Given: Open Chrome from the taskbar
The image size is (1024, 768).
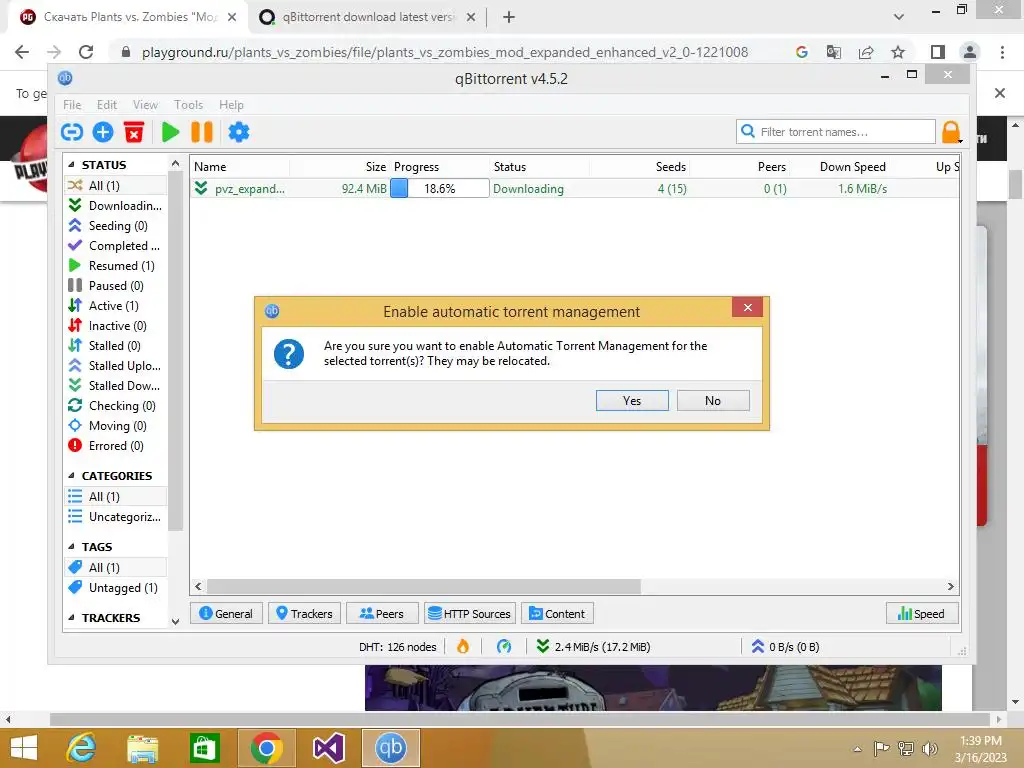Looking at the screenshot, I should click(x=266, y=748).
